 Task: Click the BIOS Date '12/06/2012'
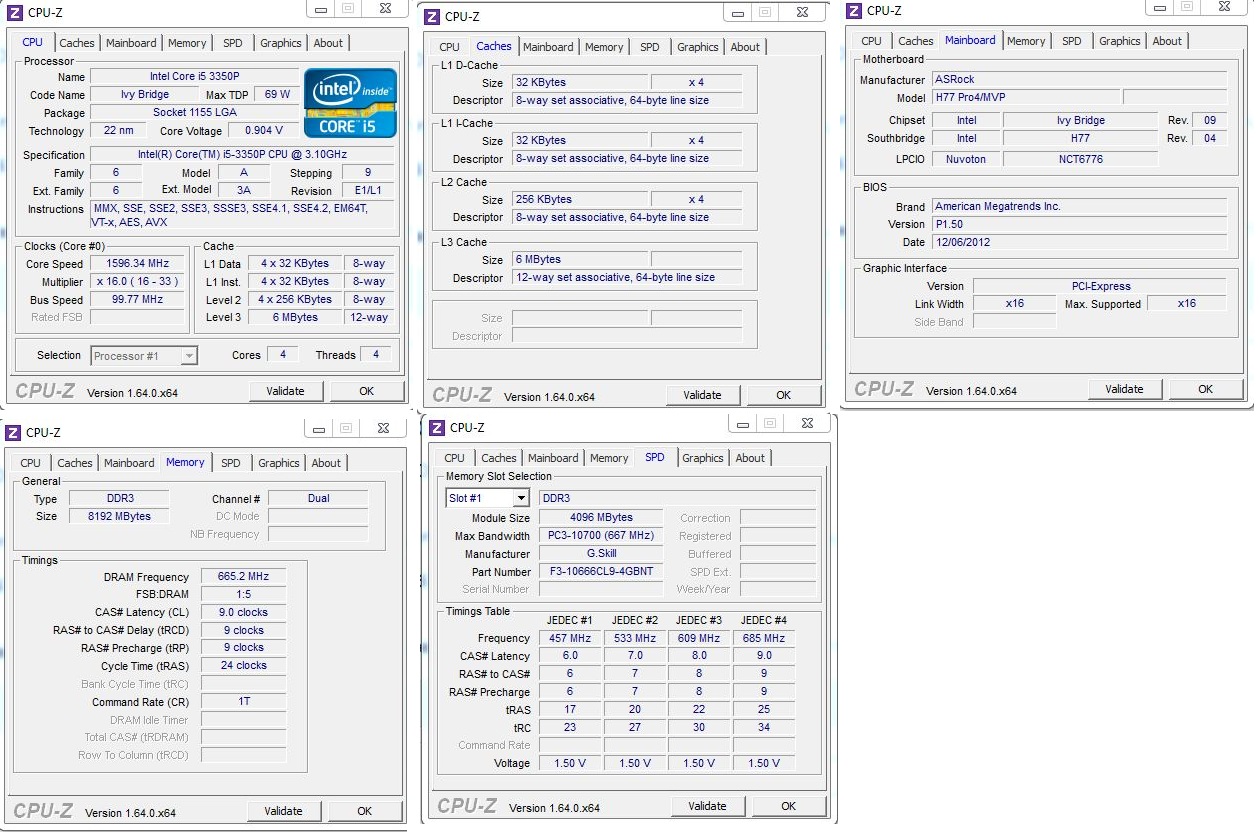coord(1078,242)
